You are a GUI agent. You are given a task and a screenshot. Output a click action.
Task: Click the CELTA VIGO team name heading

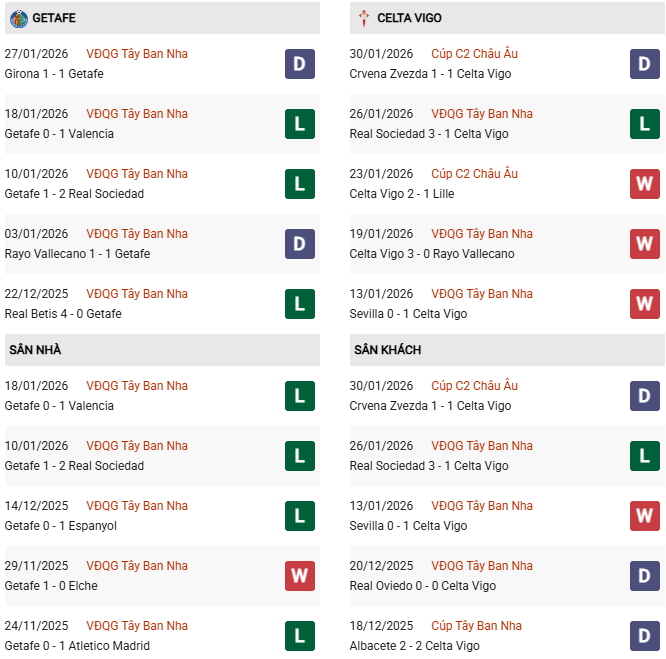point(409,18)
